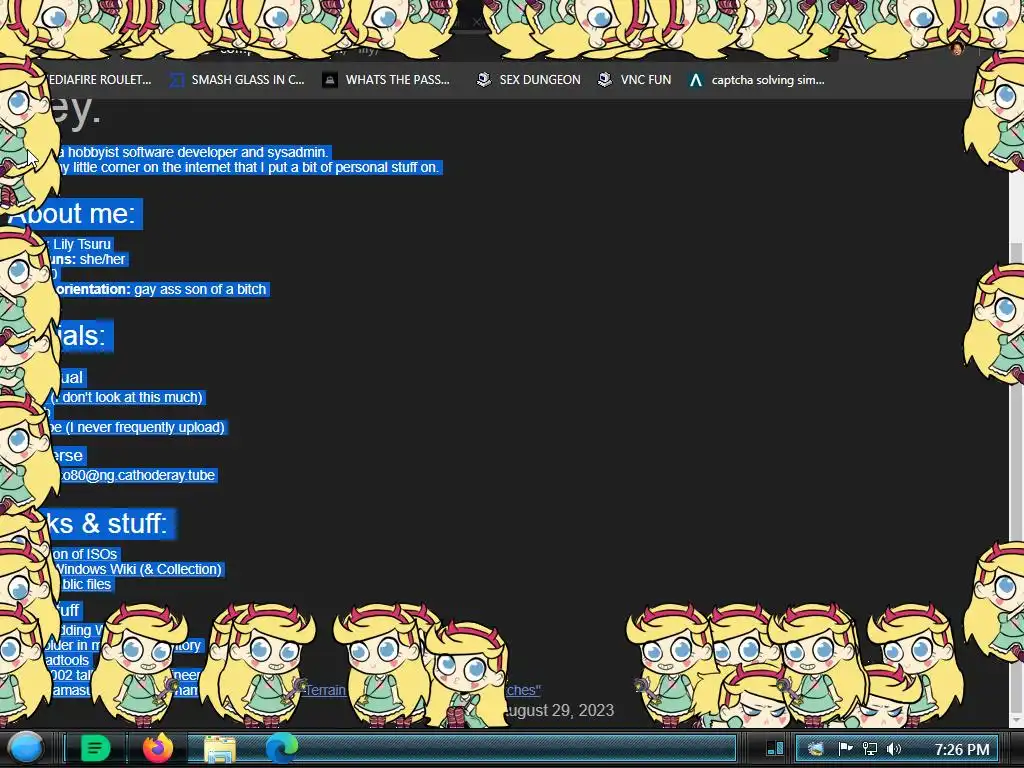
Task: Launch Firefox from the taskbar
Action: point(157,748)
